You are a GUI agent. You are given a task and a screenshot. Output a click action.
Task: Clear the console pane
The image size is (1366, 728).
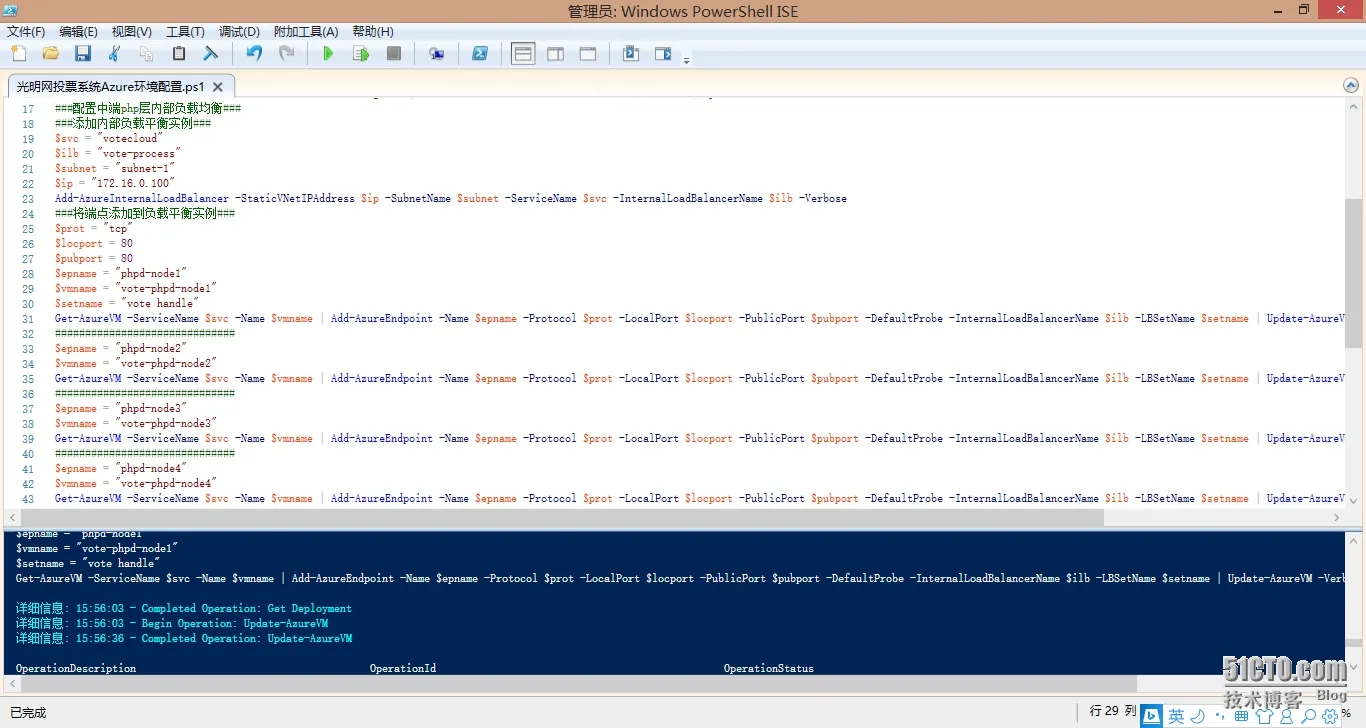pyautogui.click(x=211, y=54)
